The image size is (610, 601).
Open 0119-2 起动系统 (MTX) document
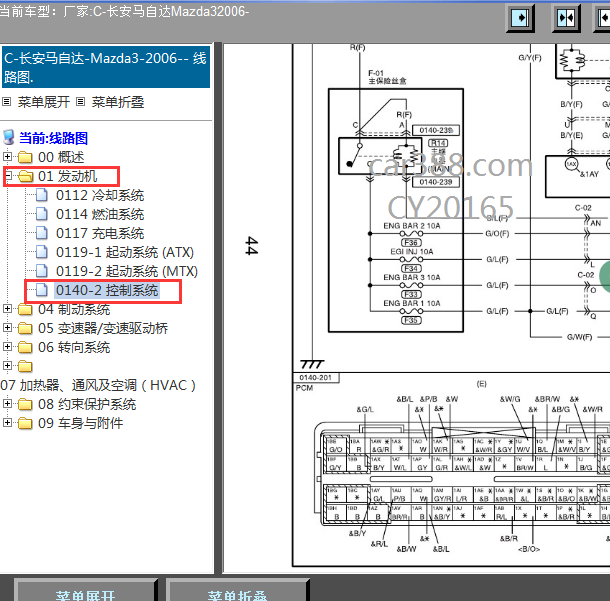tap(127, 271)
